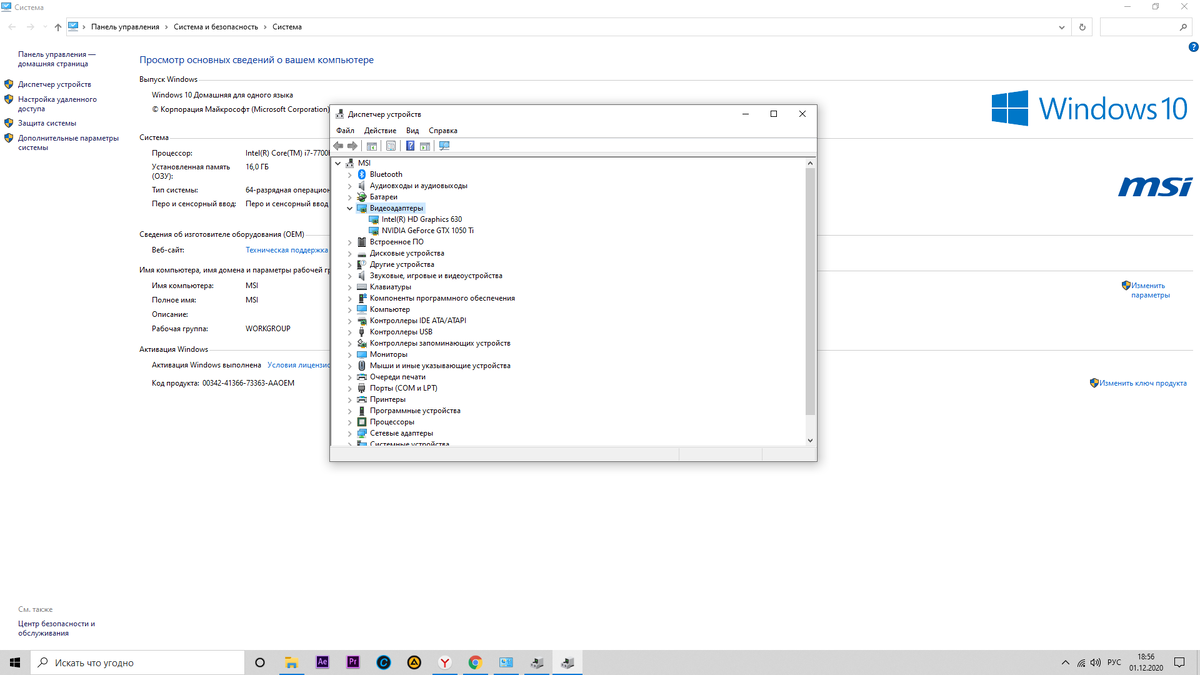The height and width of the screenshot is (675, 1200).
Task: Expand Аудиовходы и аудиовыходы category
Action: [x=350, y=185]
